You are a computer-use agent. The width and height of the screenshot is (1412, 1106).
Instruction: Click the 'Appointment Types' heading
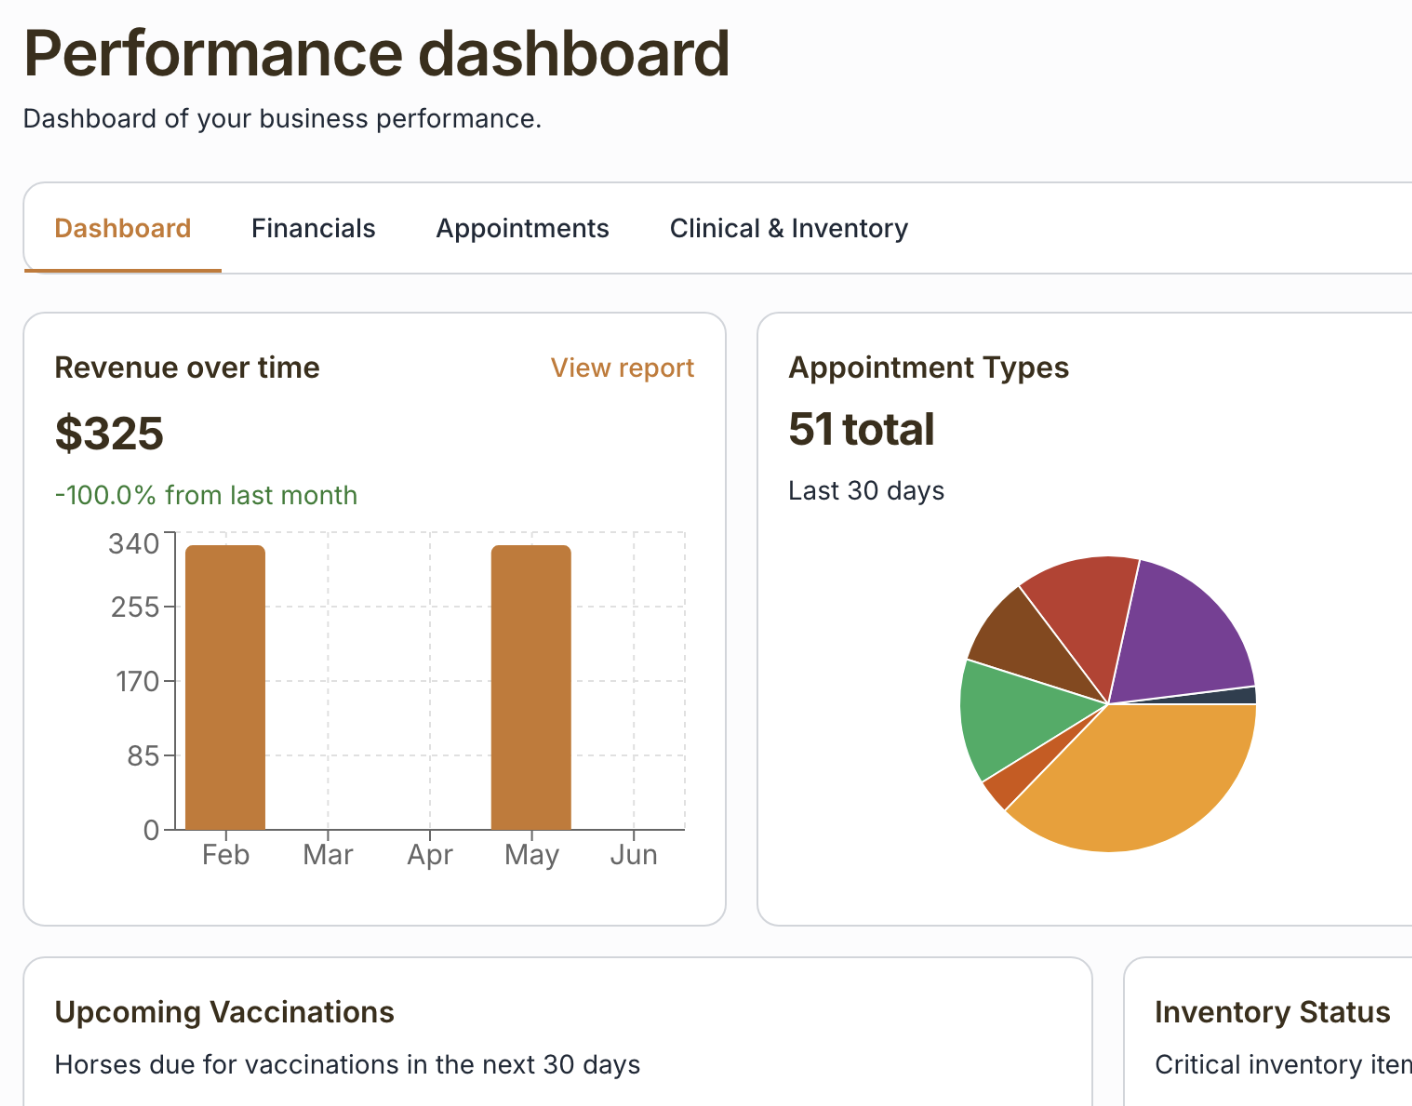[928, 368]
